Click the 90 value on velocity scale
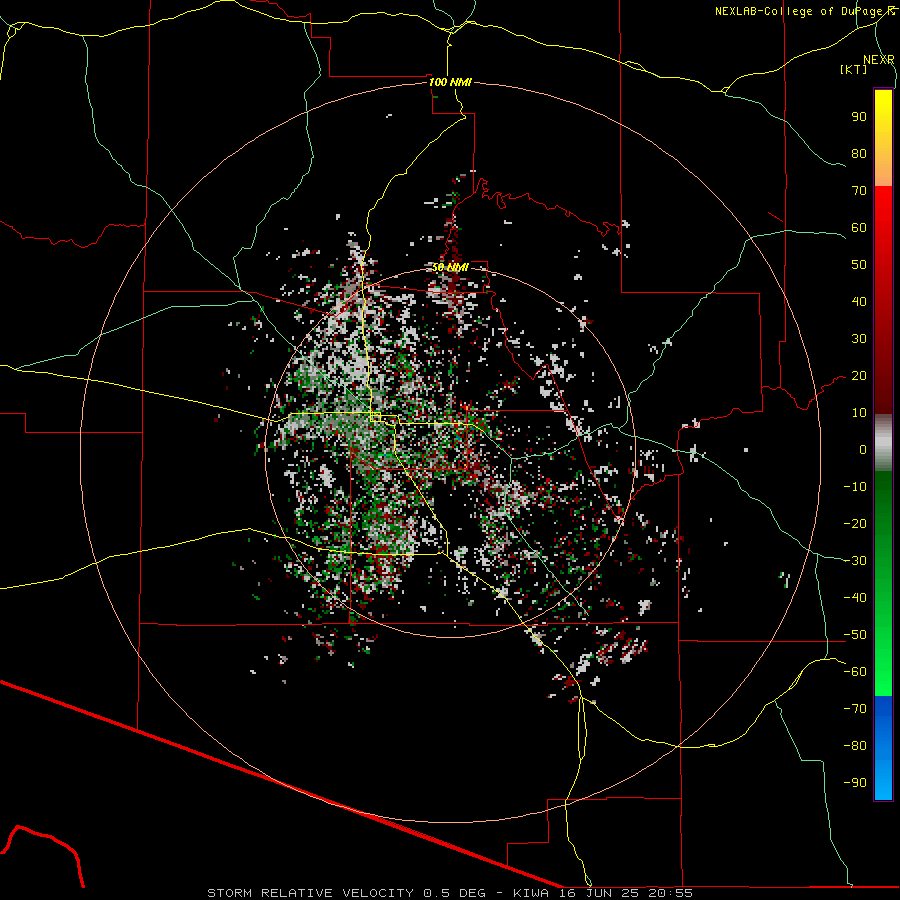 859,117
